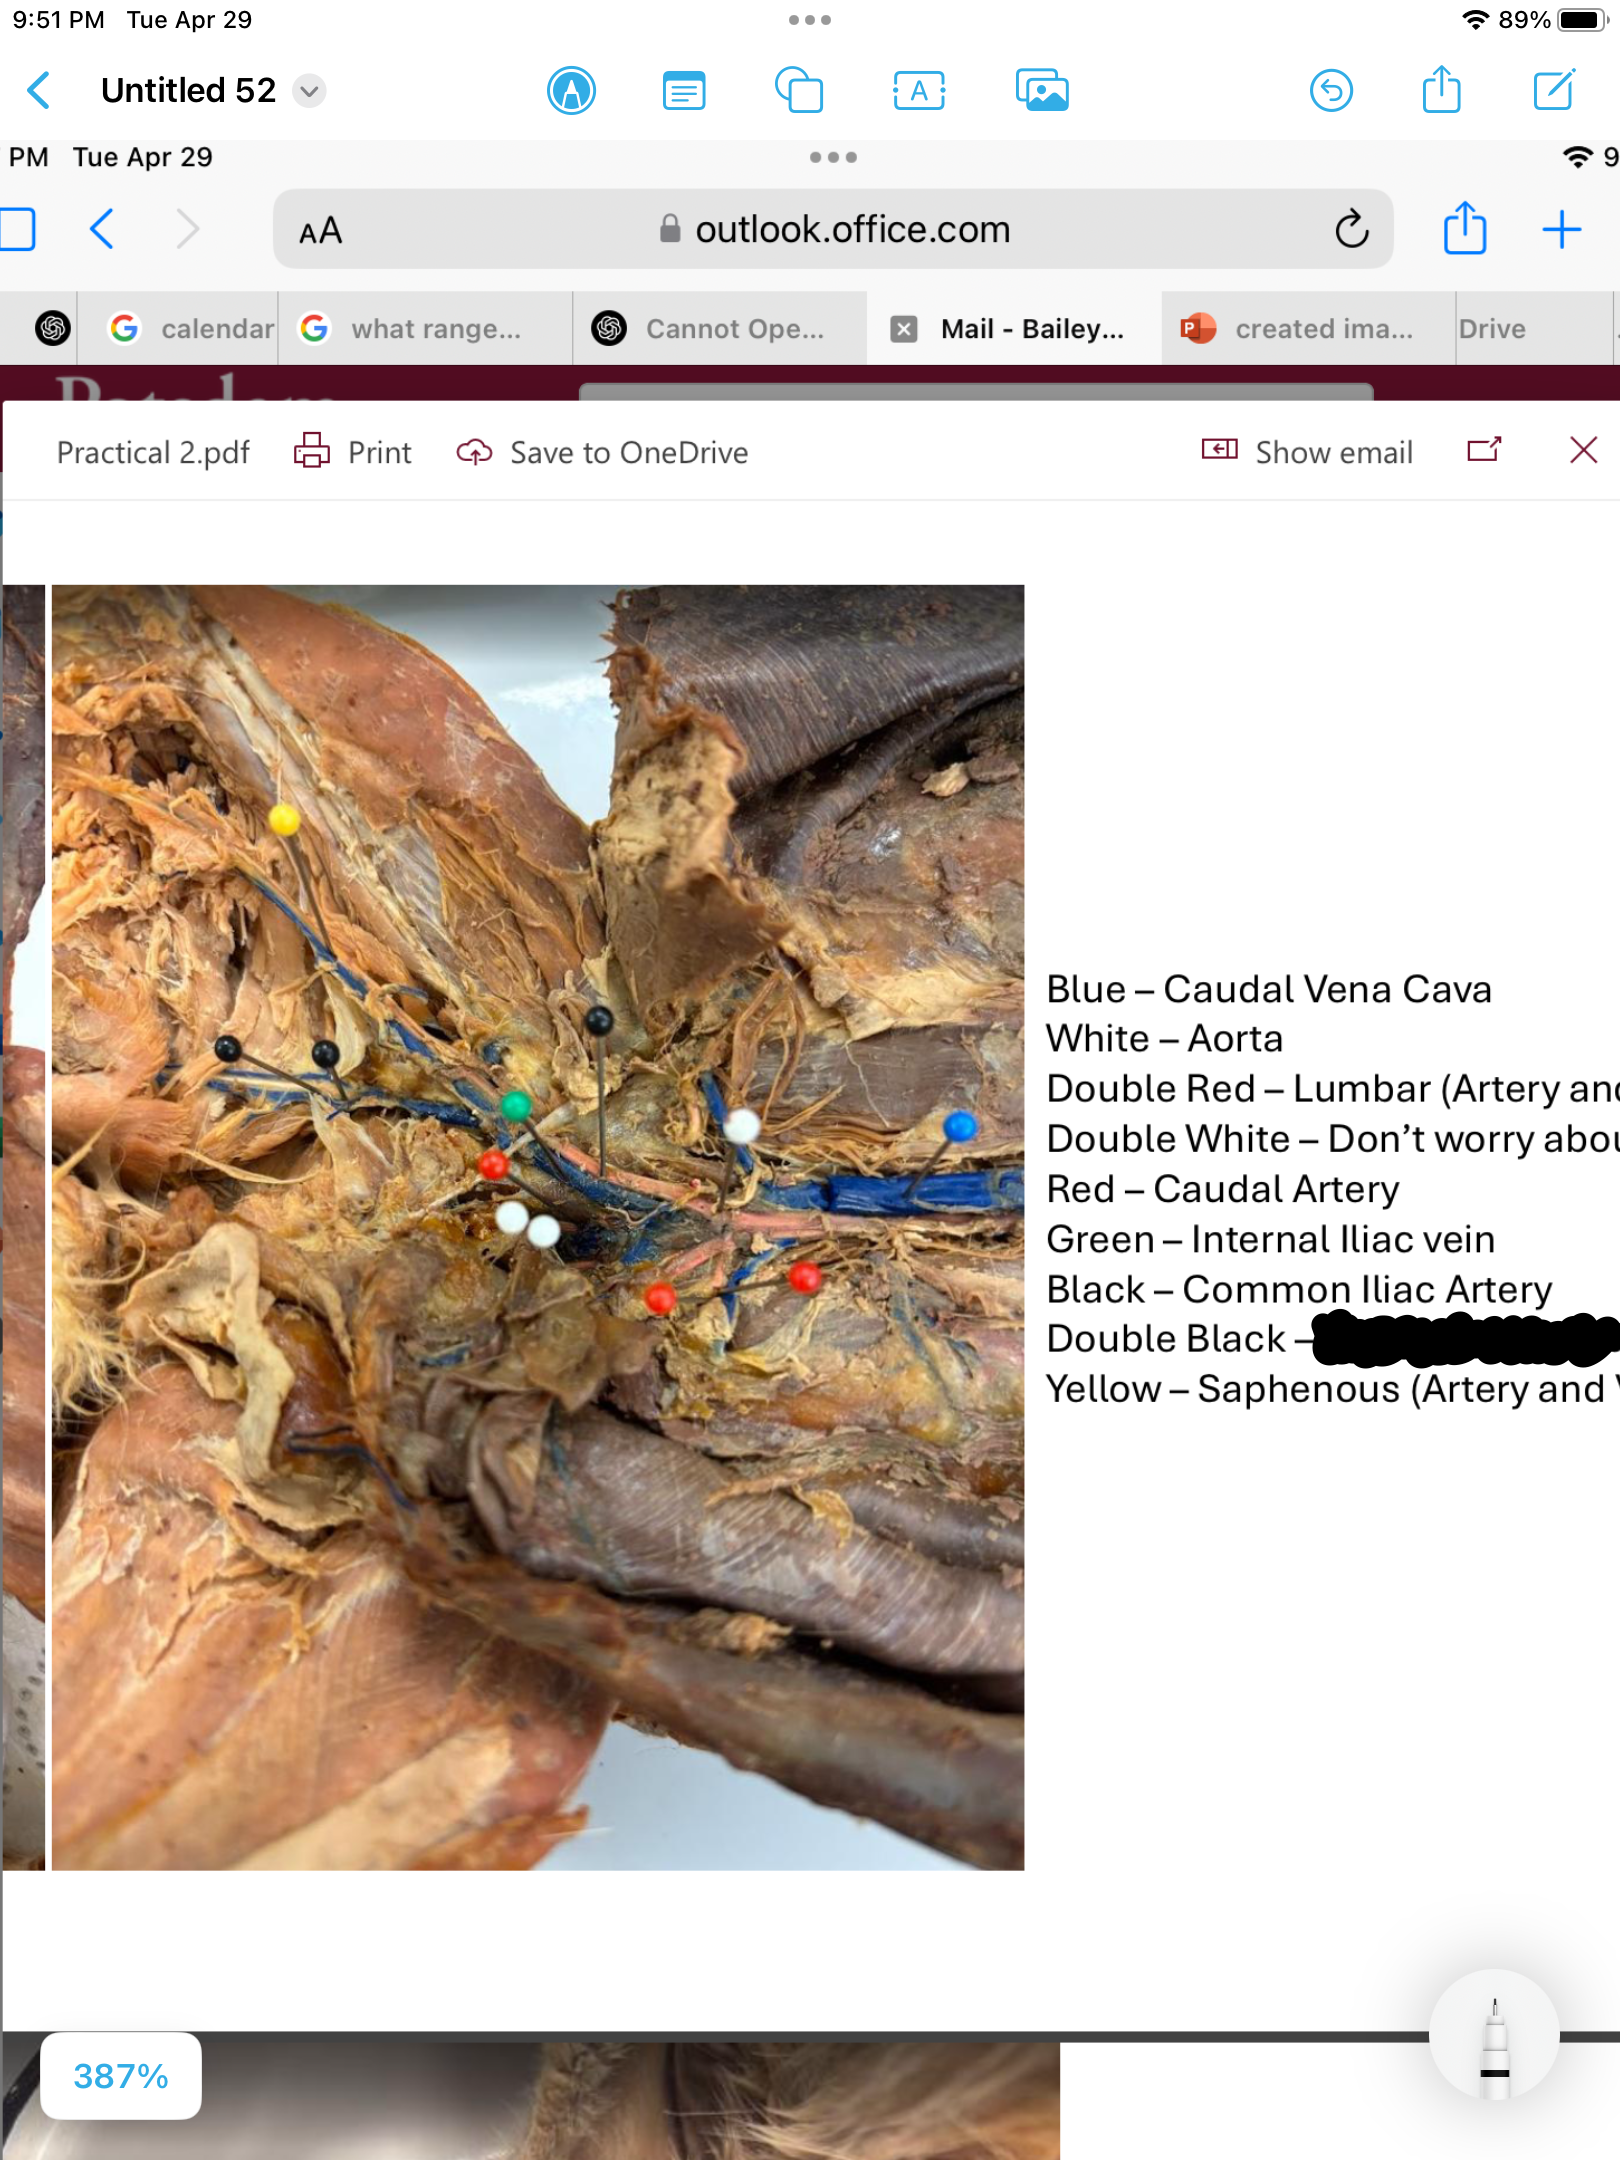Expand the Untitled 52 title dropdown
This screenshot has height=2160, width=1620.
(310, 91)
